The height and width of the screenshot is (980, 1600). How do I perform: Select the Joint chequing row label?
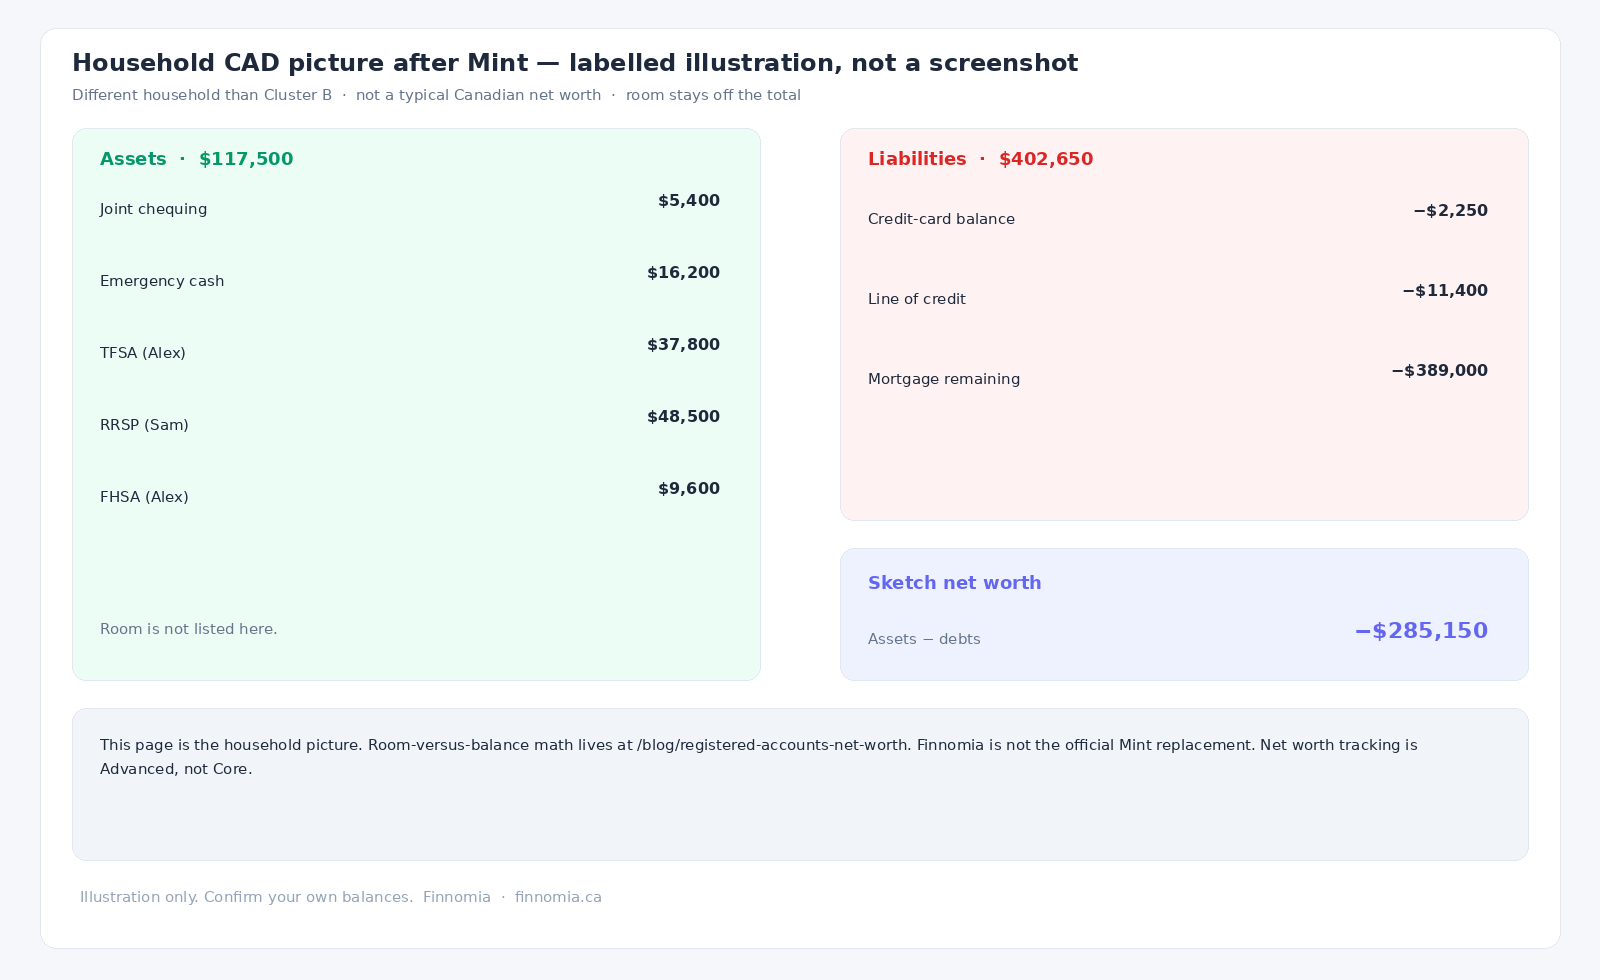(154, 209)
